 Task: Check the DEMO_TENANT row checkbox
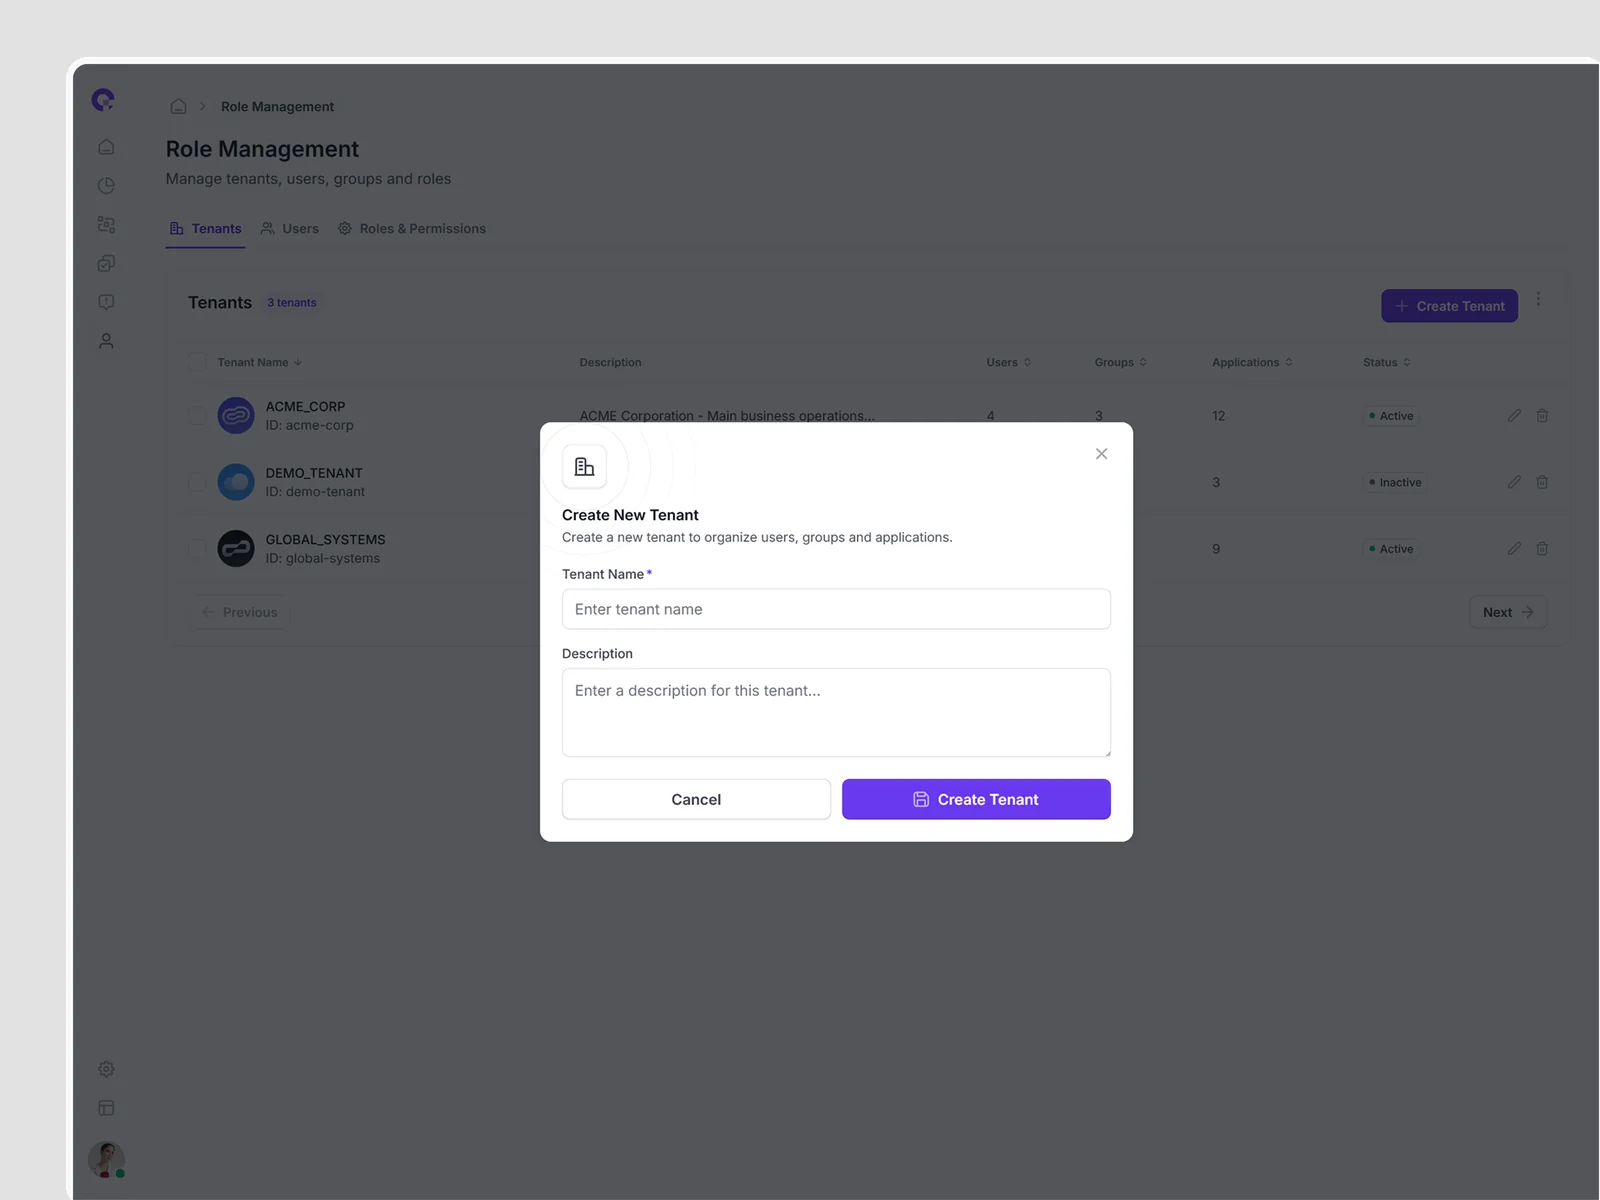pyautogui.click(x=197, y=483)
